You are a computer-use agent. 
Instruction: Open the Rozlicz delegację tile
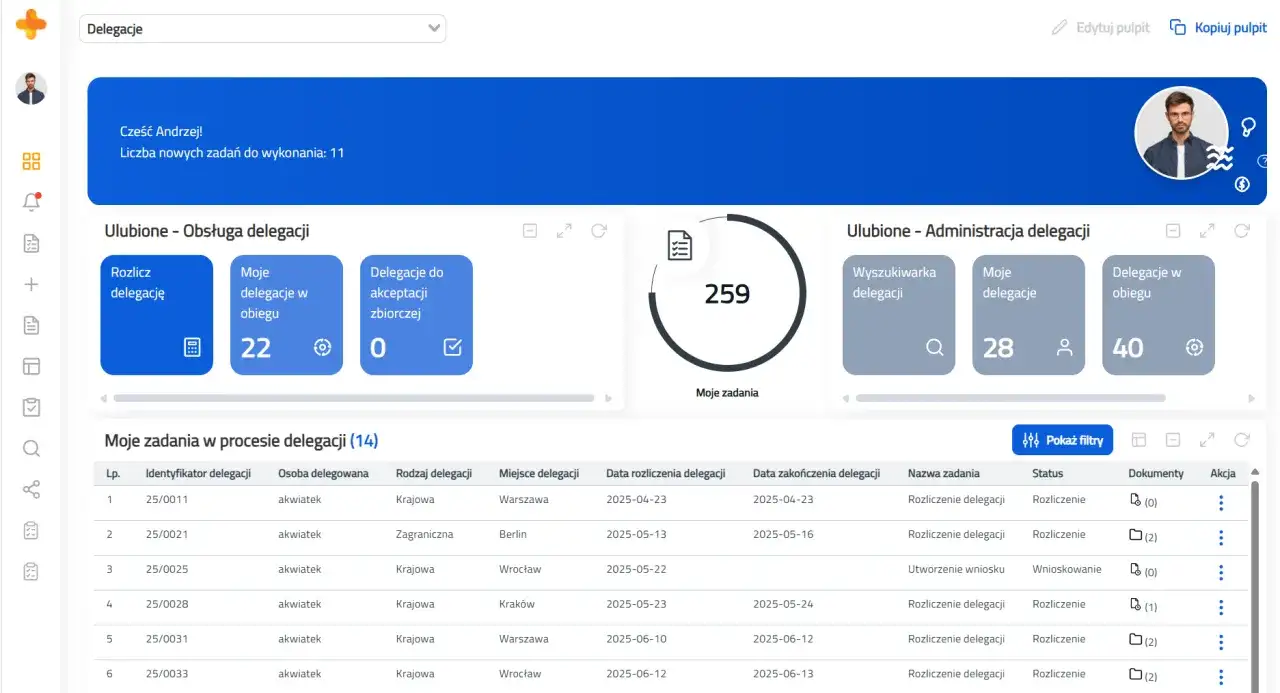pos(157,314)
